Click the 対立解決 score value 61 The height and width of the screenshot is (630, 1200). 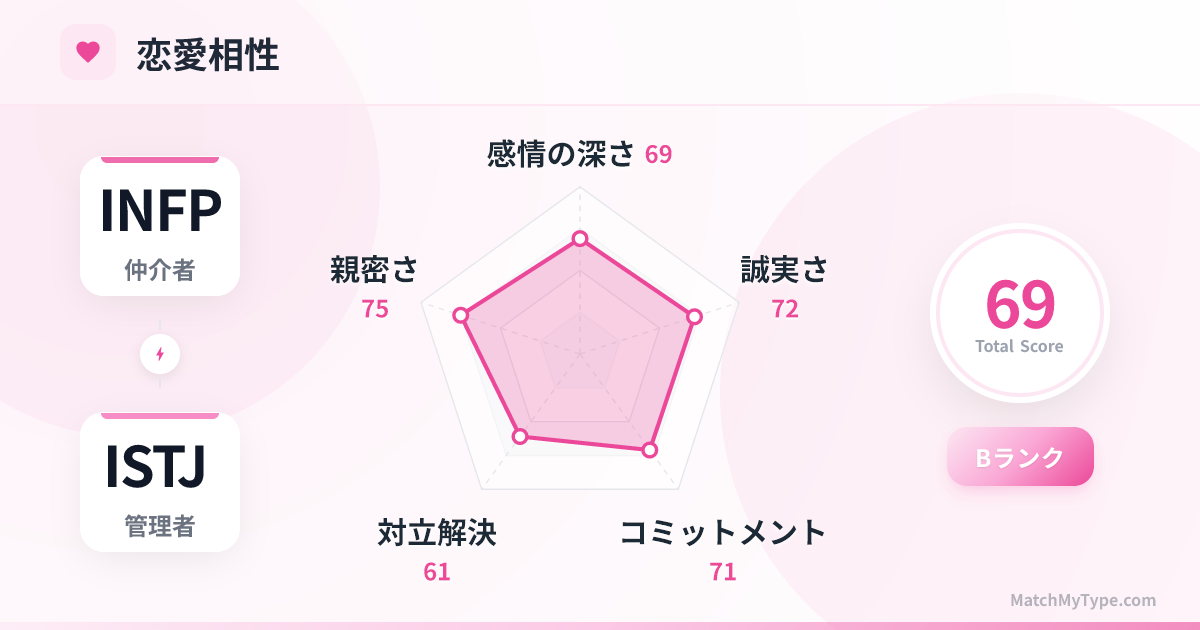[x=437, y=572]
